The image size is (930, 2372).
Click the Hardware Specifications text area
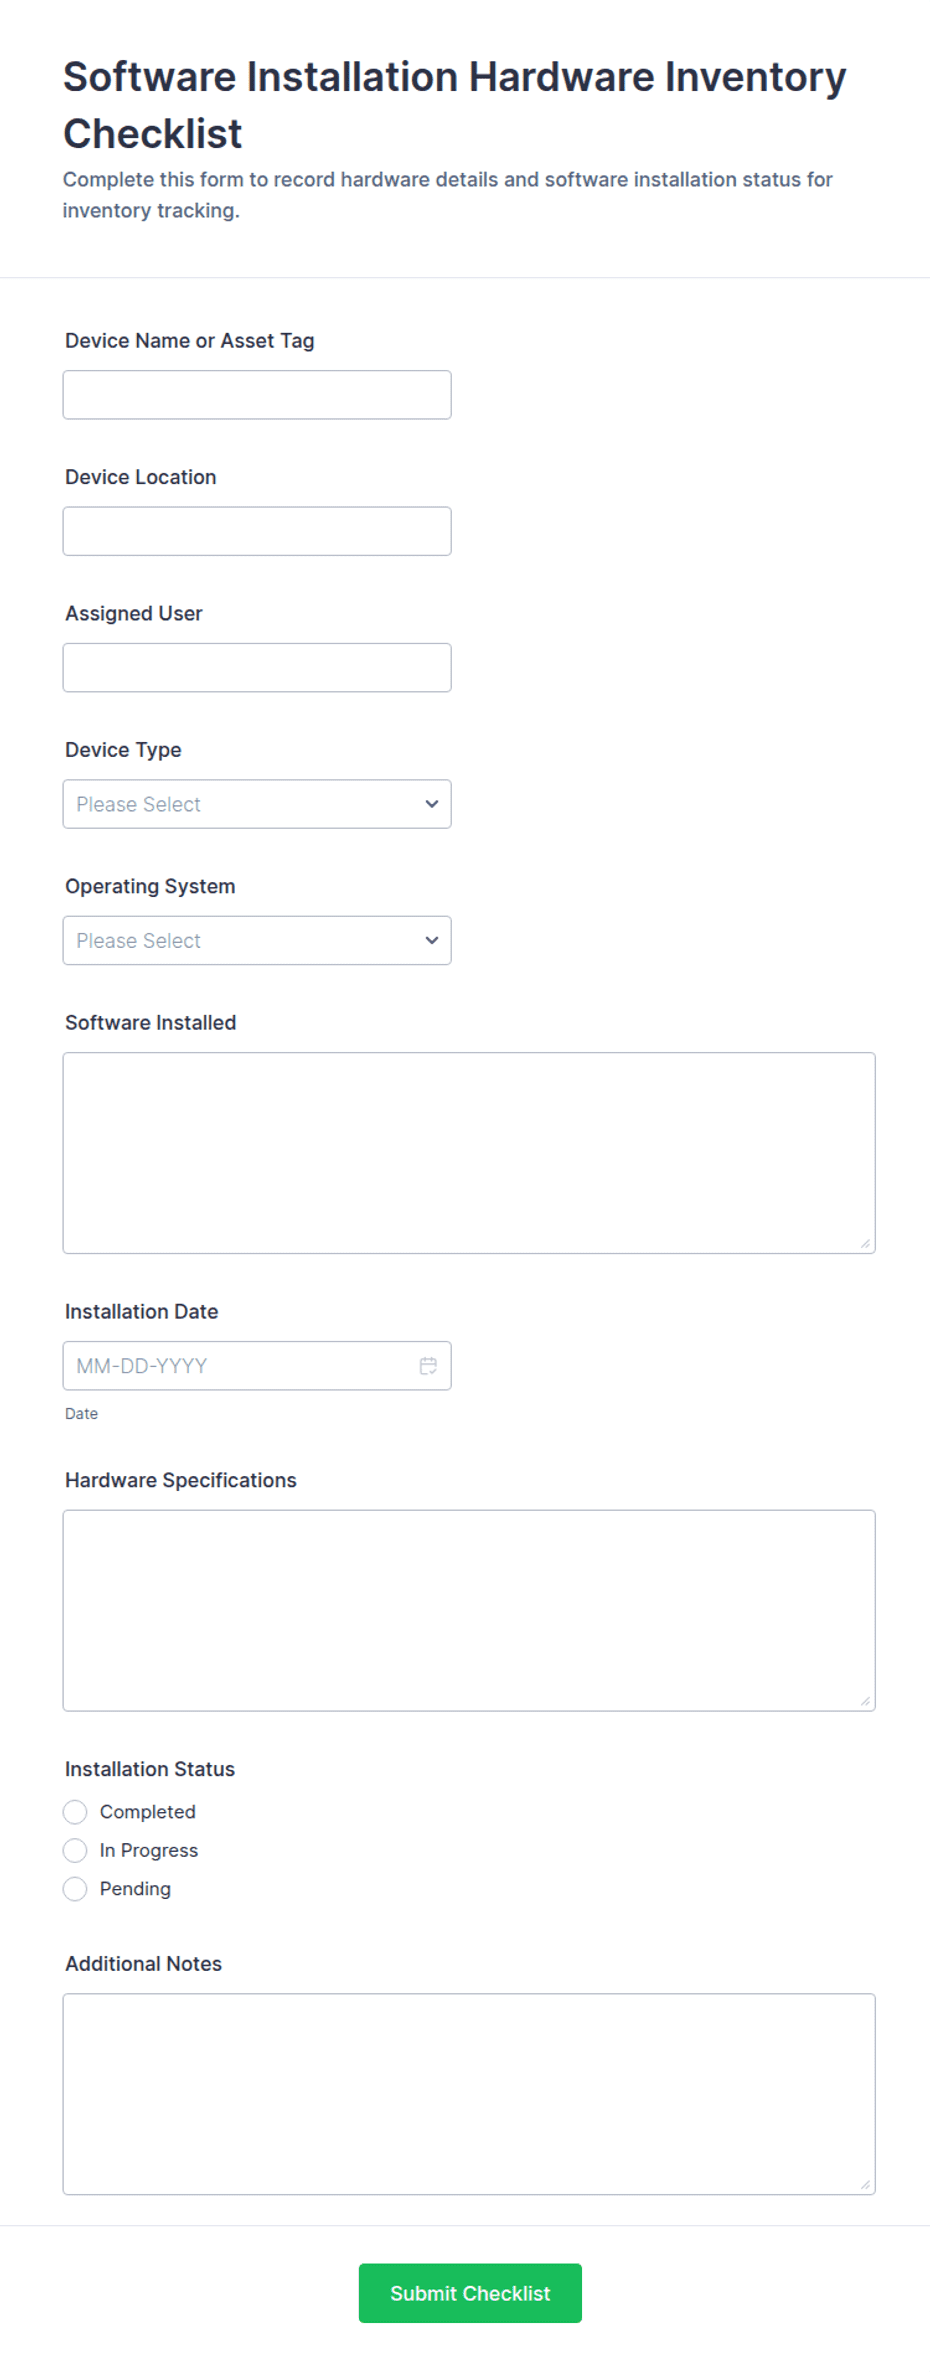(469, 1610)
